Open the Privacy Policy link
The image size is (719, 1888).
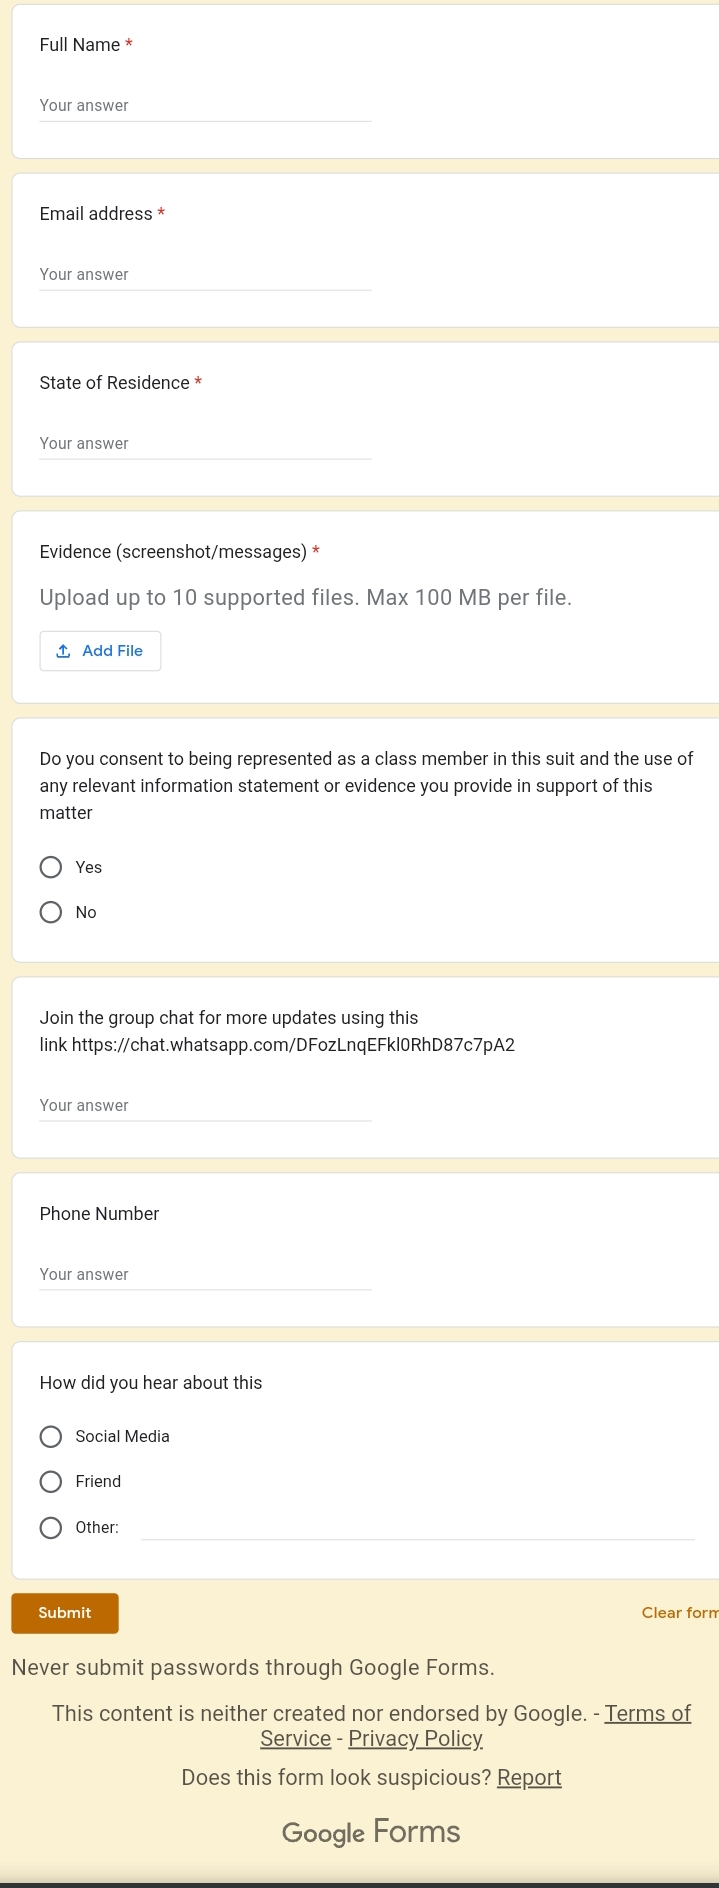pos(415,1739)
